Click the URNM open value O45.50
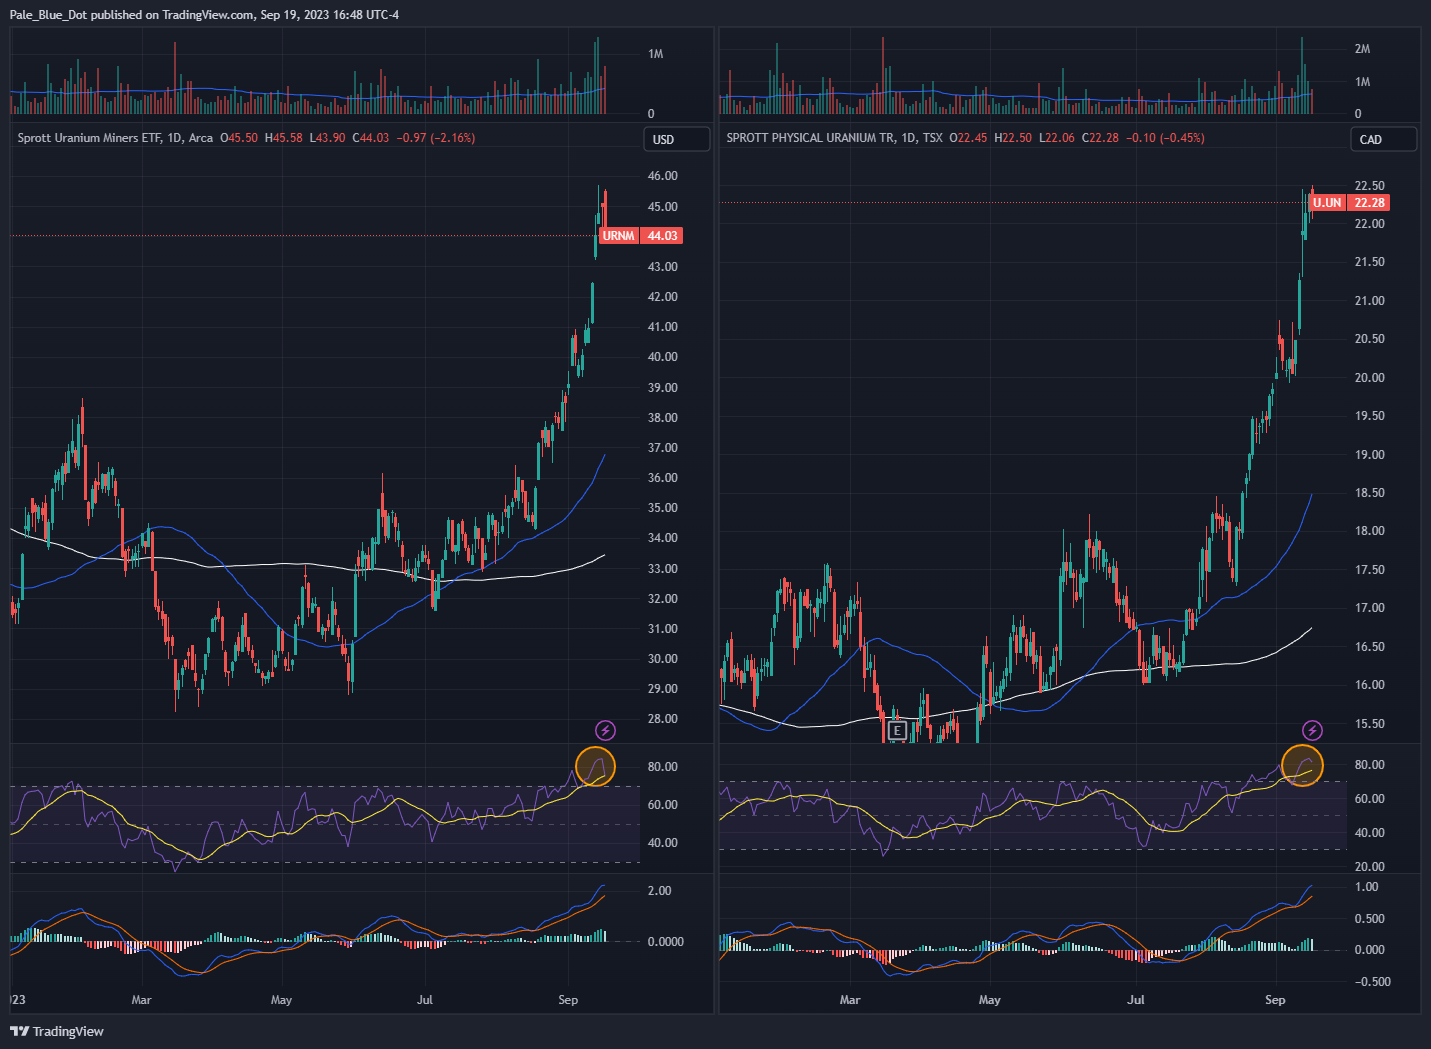Viewport: 1431px width, 1049px height. coord(239,138)
